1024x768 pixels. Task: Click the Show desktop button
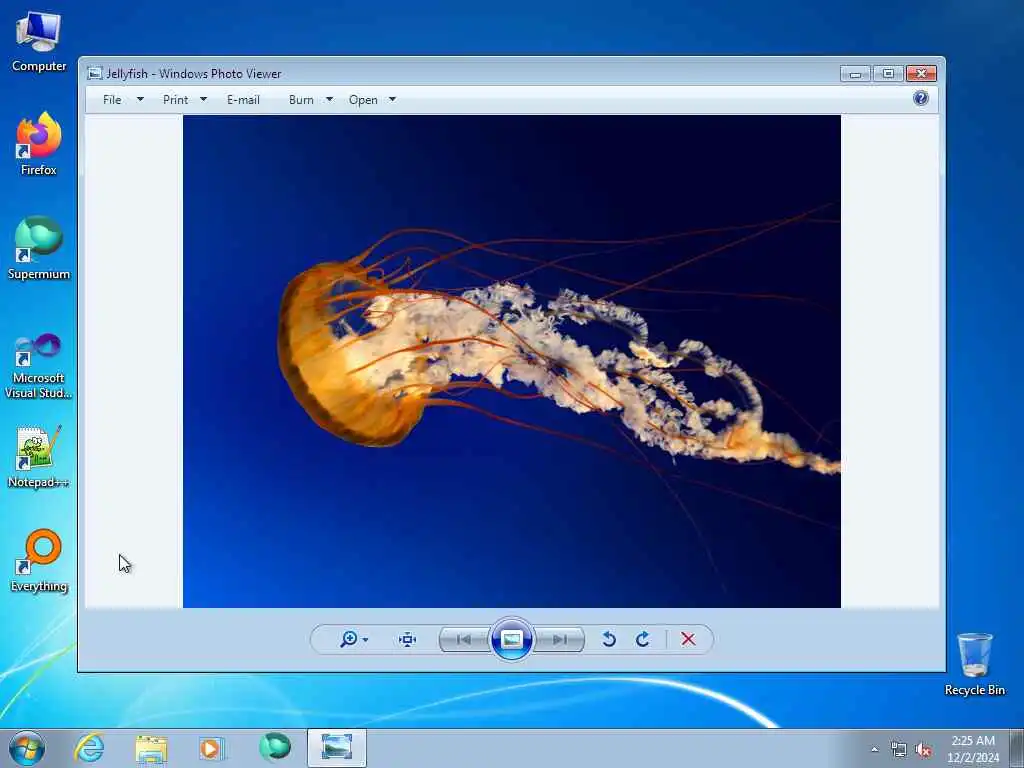click(x=1017, y=748)
